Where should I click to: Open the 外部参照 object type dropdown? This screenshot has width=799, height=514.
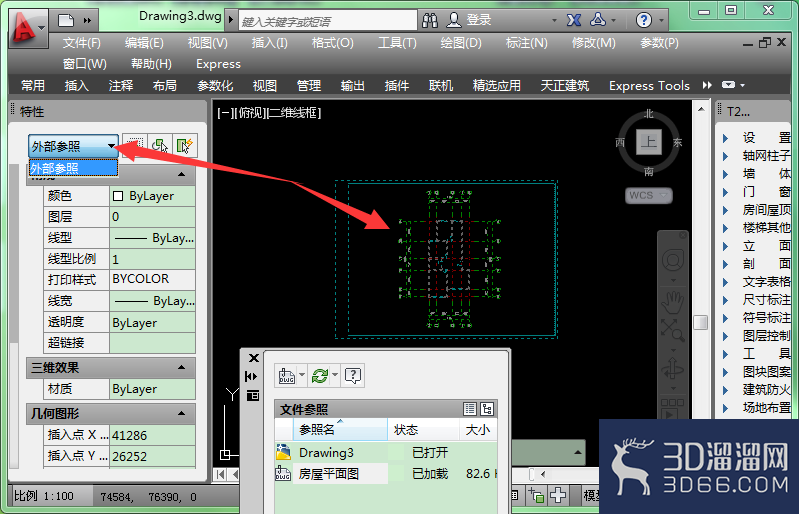pos(73,146)
